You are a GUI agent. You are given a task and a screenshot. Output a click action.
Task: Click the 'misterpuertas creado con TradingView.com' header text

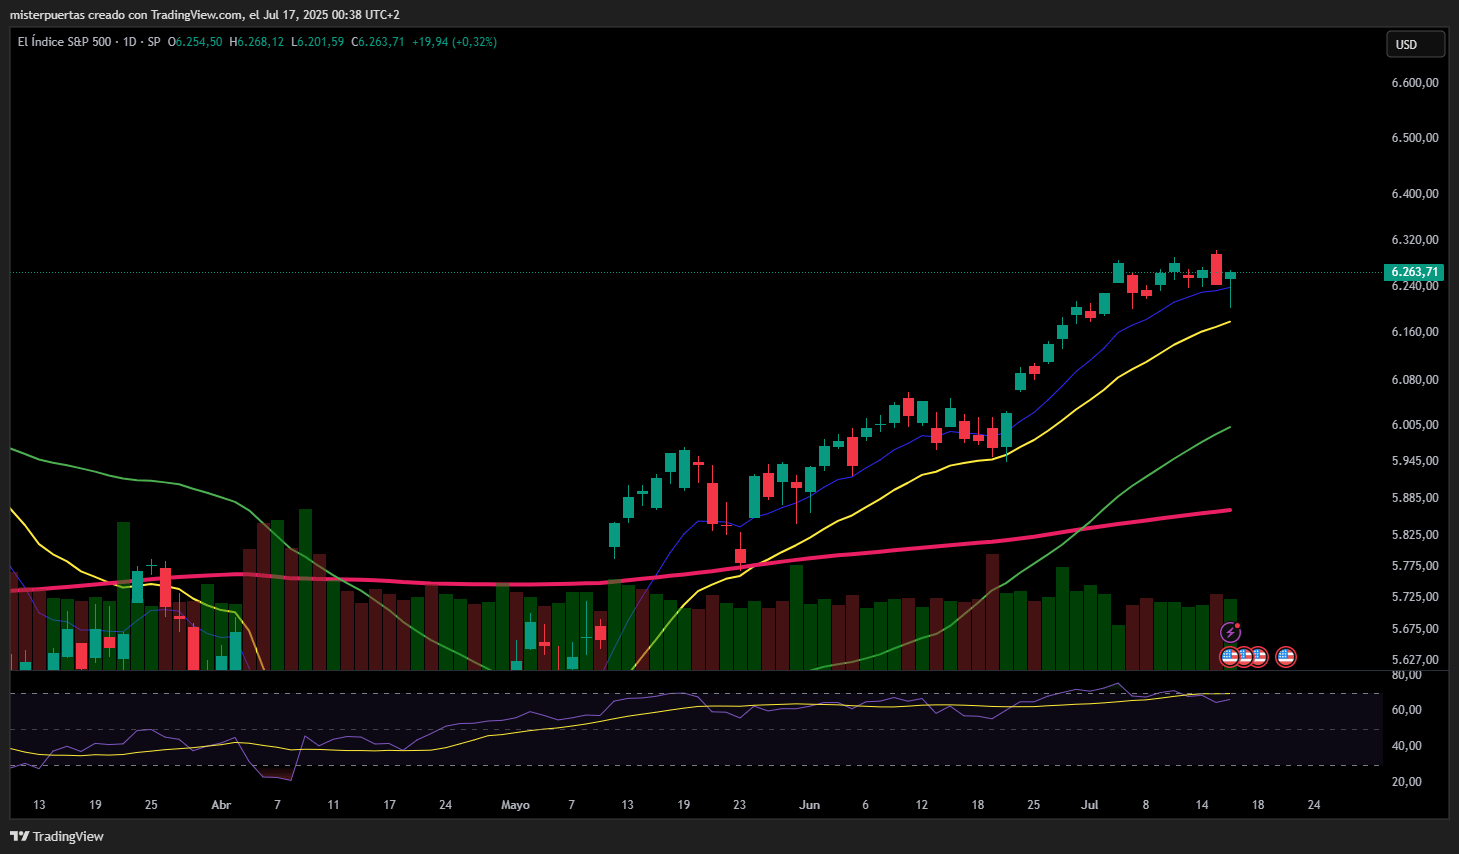(x=126, y=15)
